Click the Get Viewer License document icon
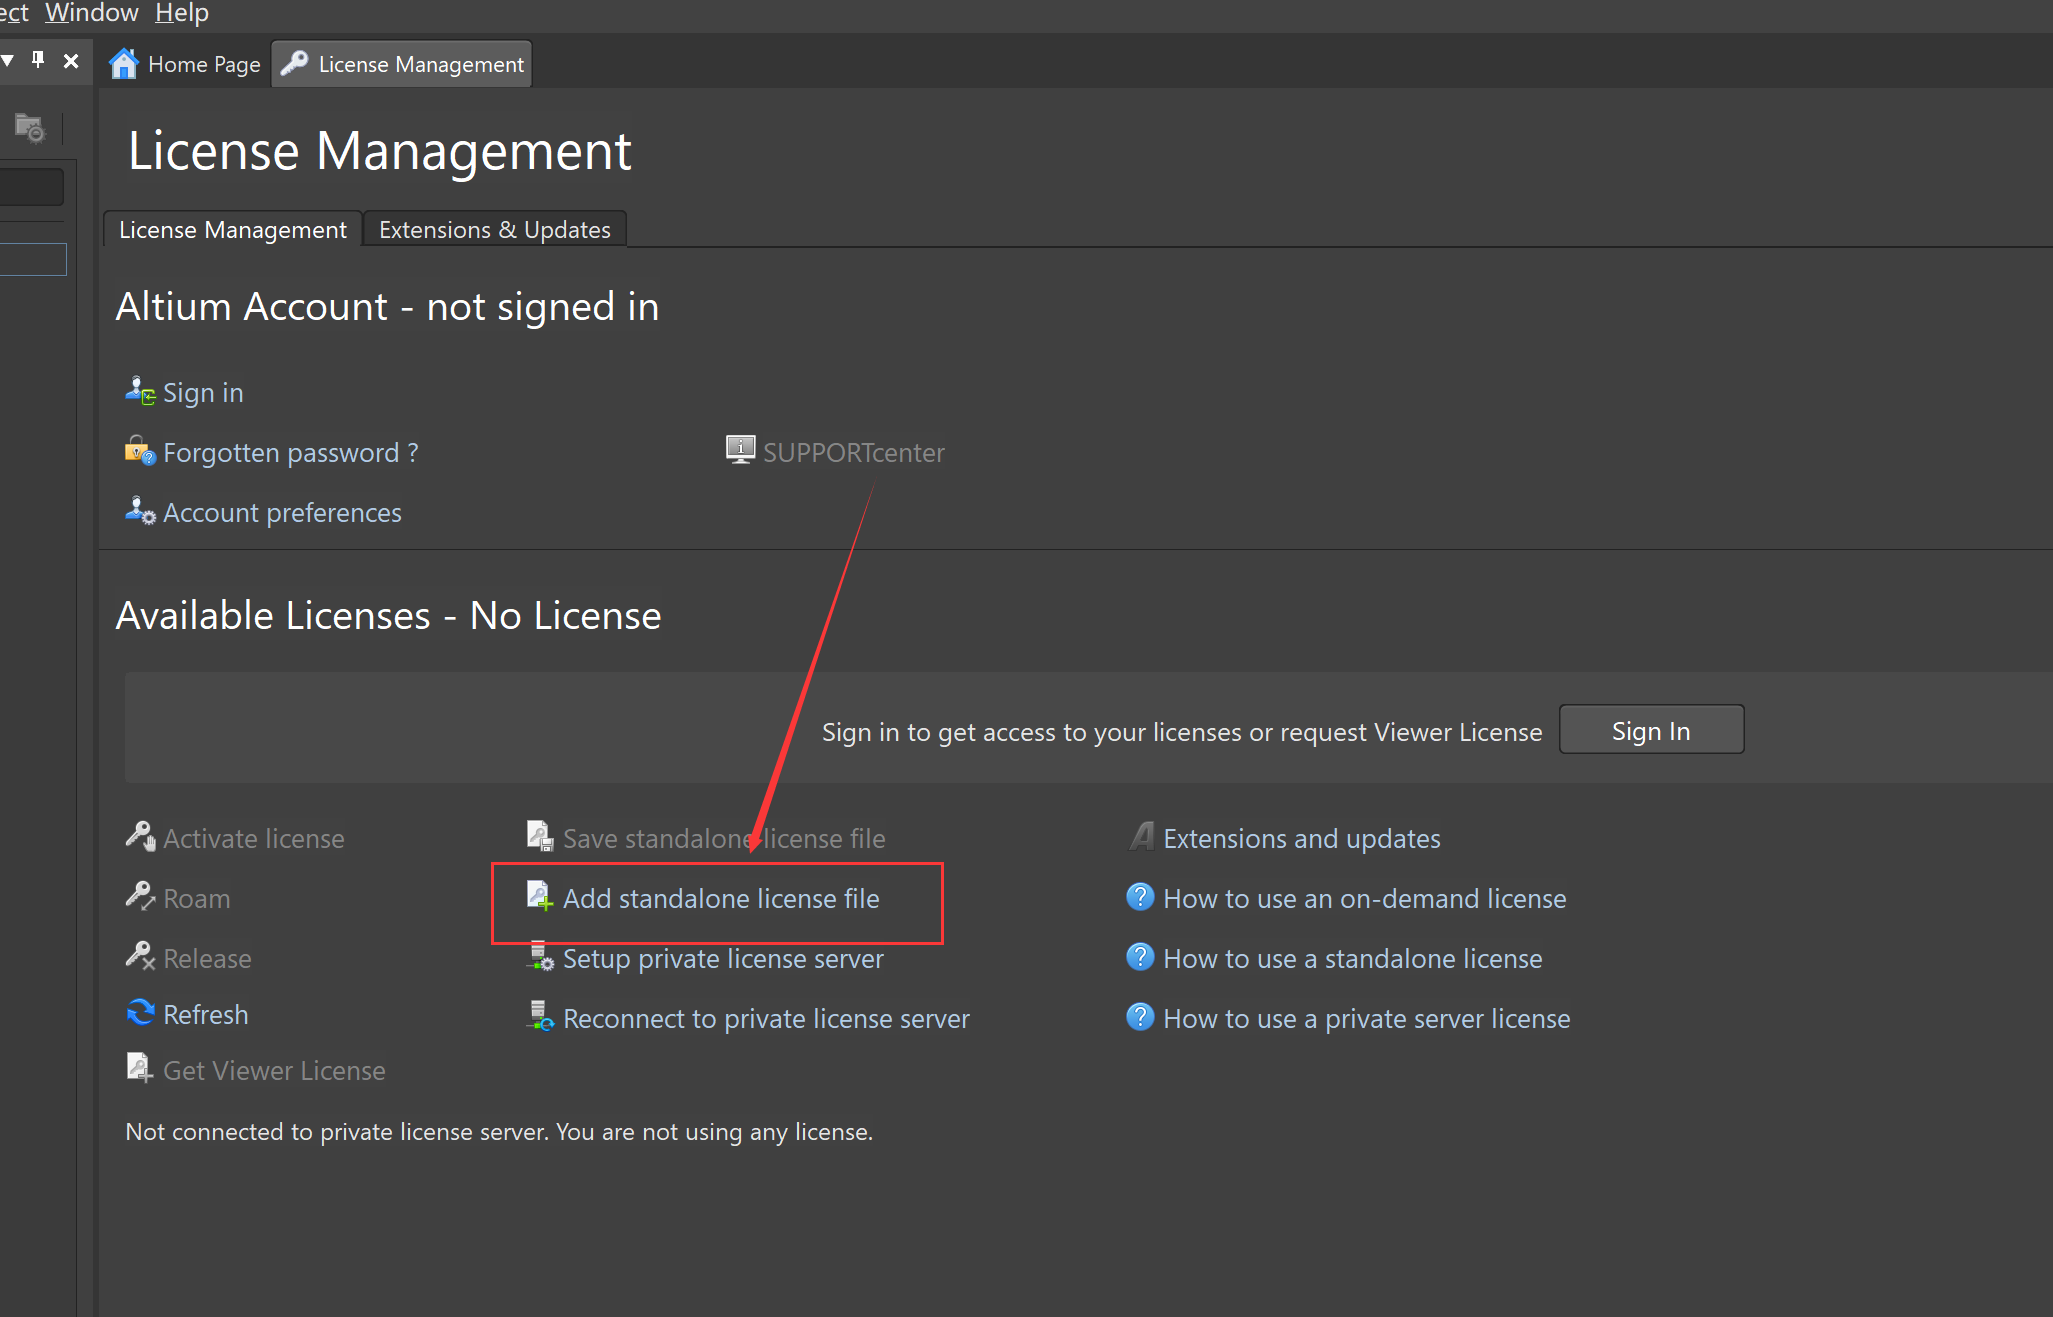The image size is (2053, 1317). (140, 1068)
